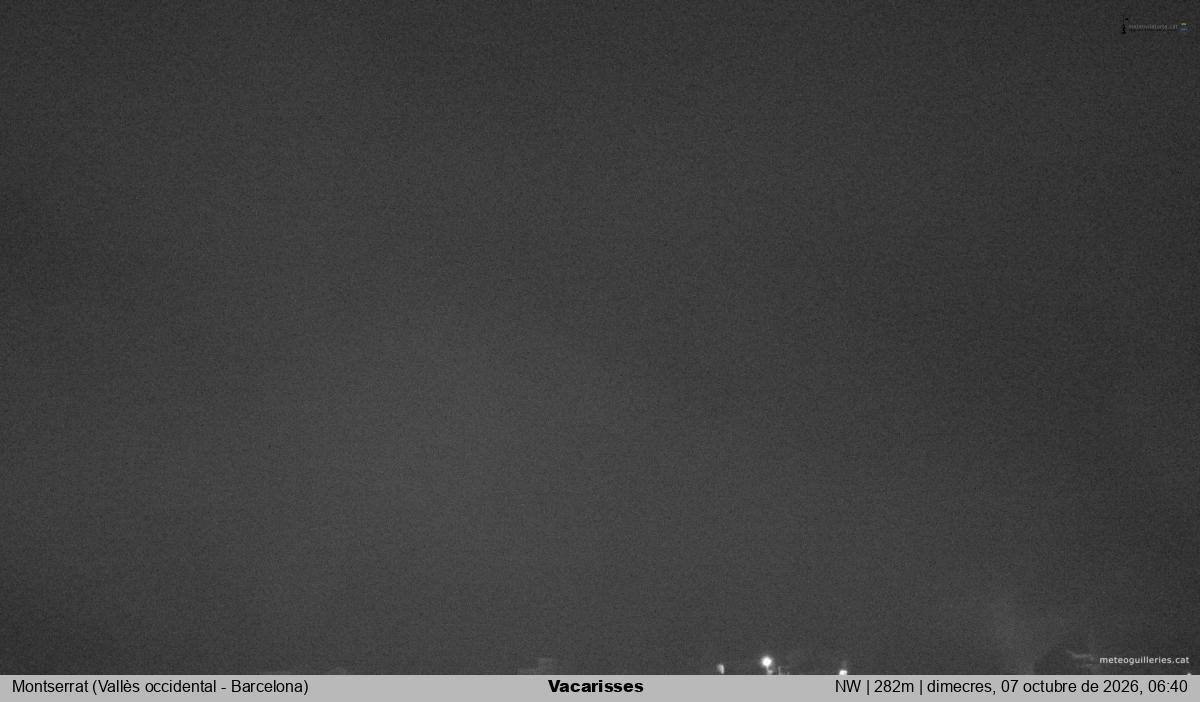This screenshot has width=1200, height=702.
Task: Click the small light right of the bright streetlight
Action: click(843, 671)
